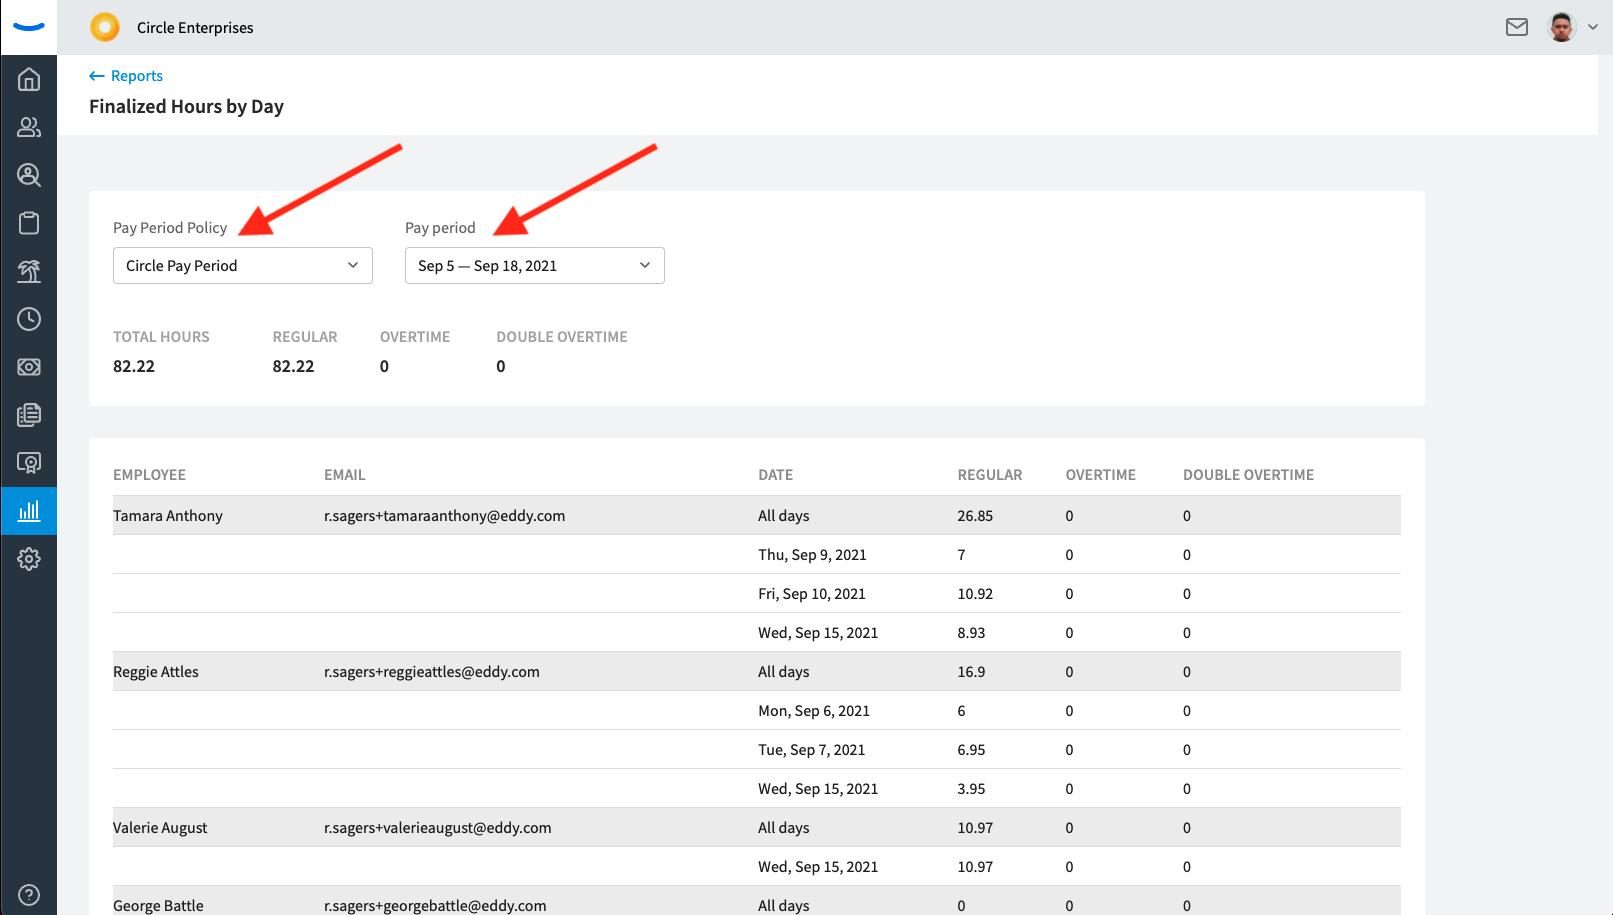Open the clipboard onboarding sidebar icon
Screen dimensions: 1613x915
click(29, 223)
